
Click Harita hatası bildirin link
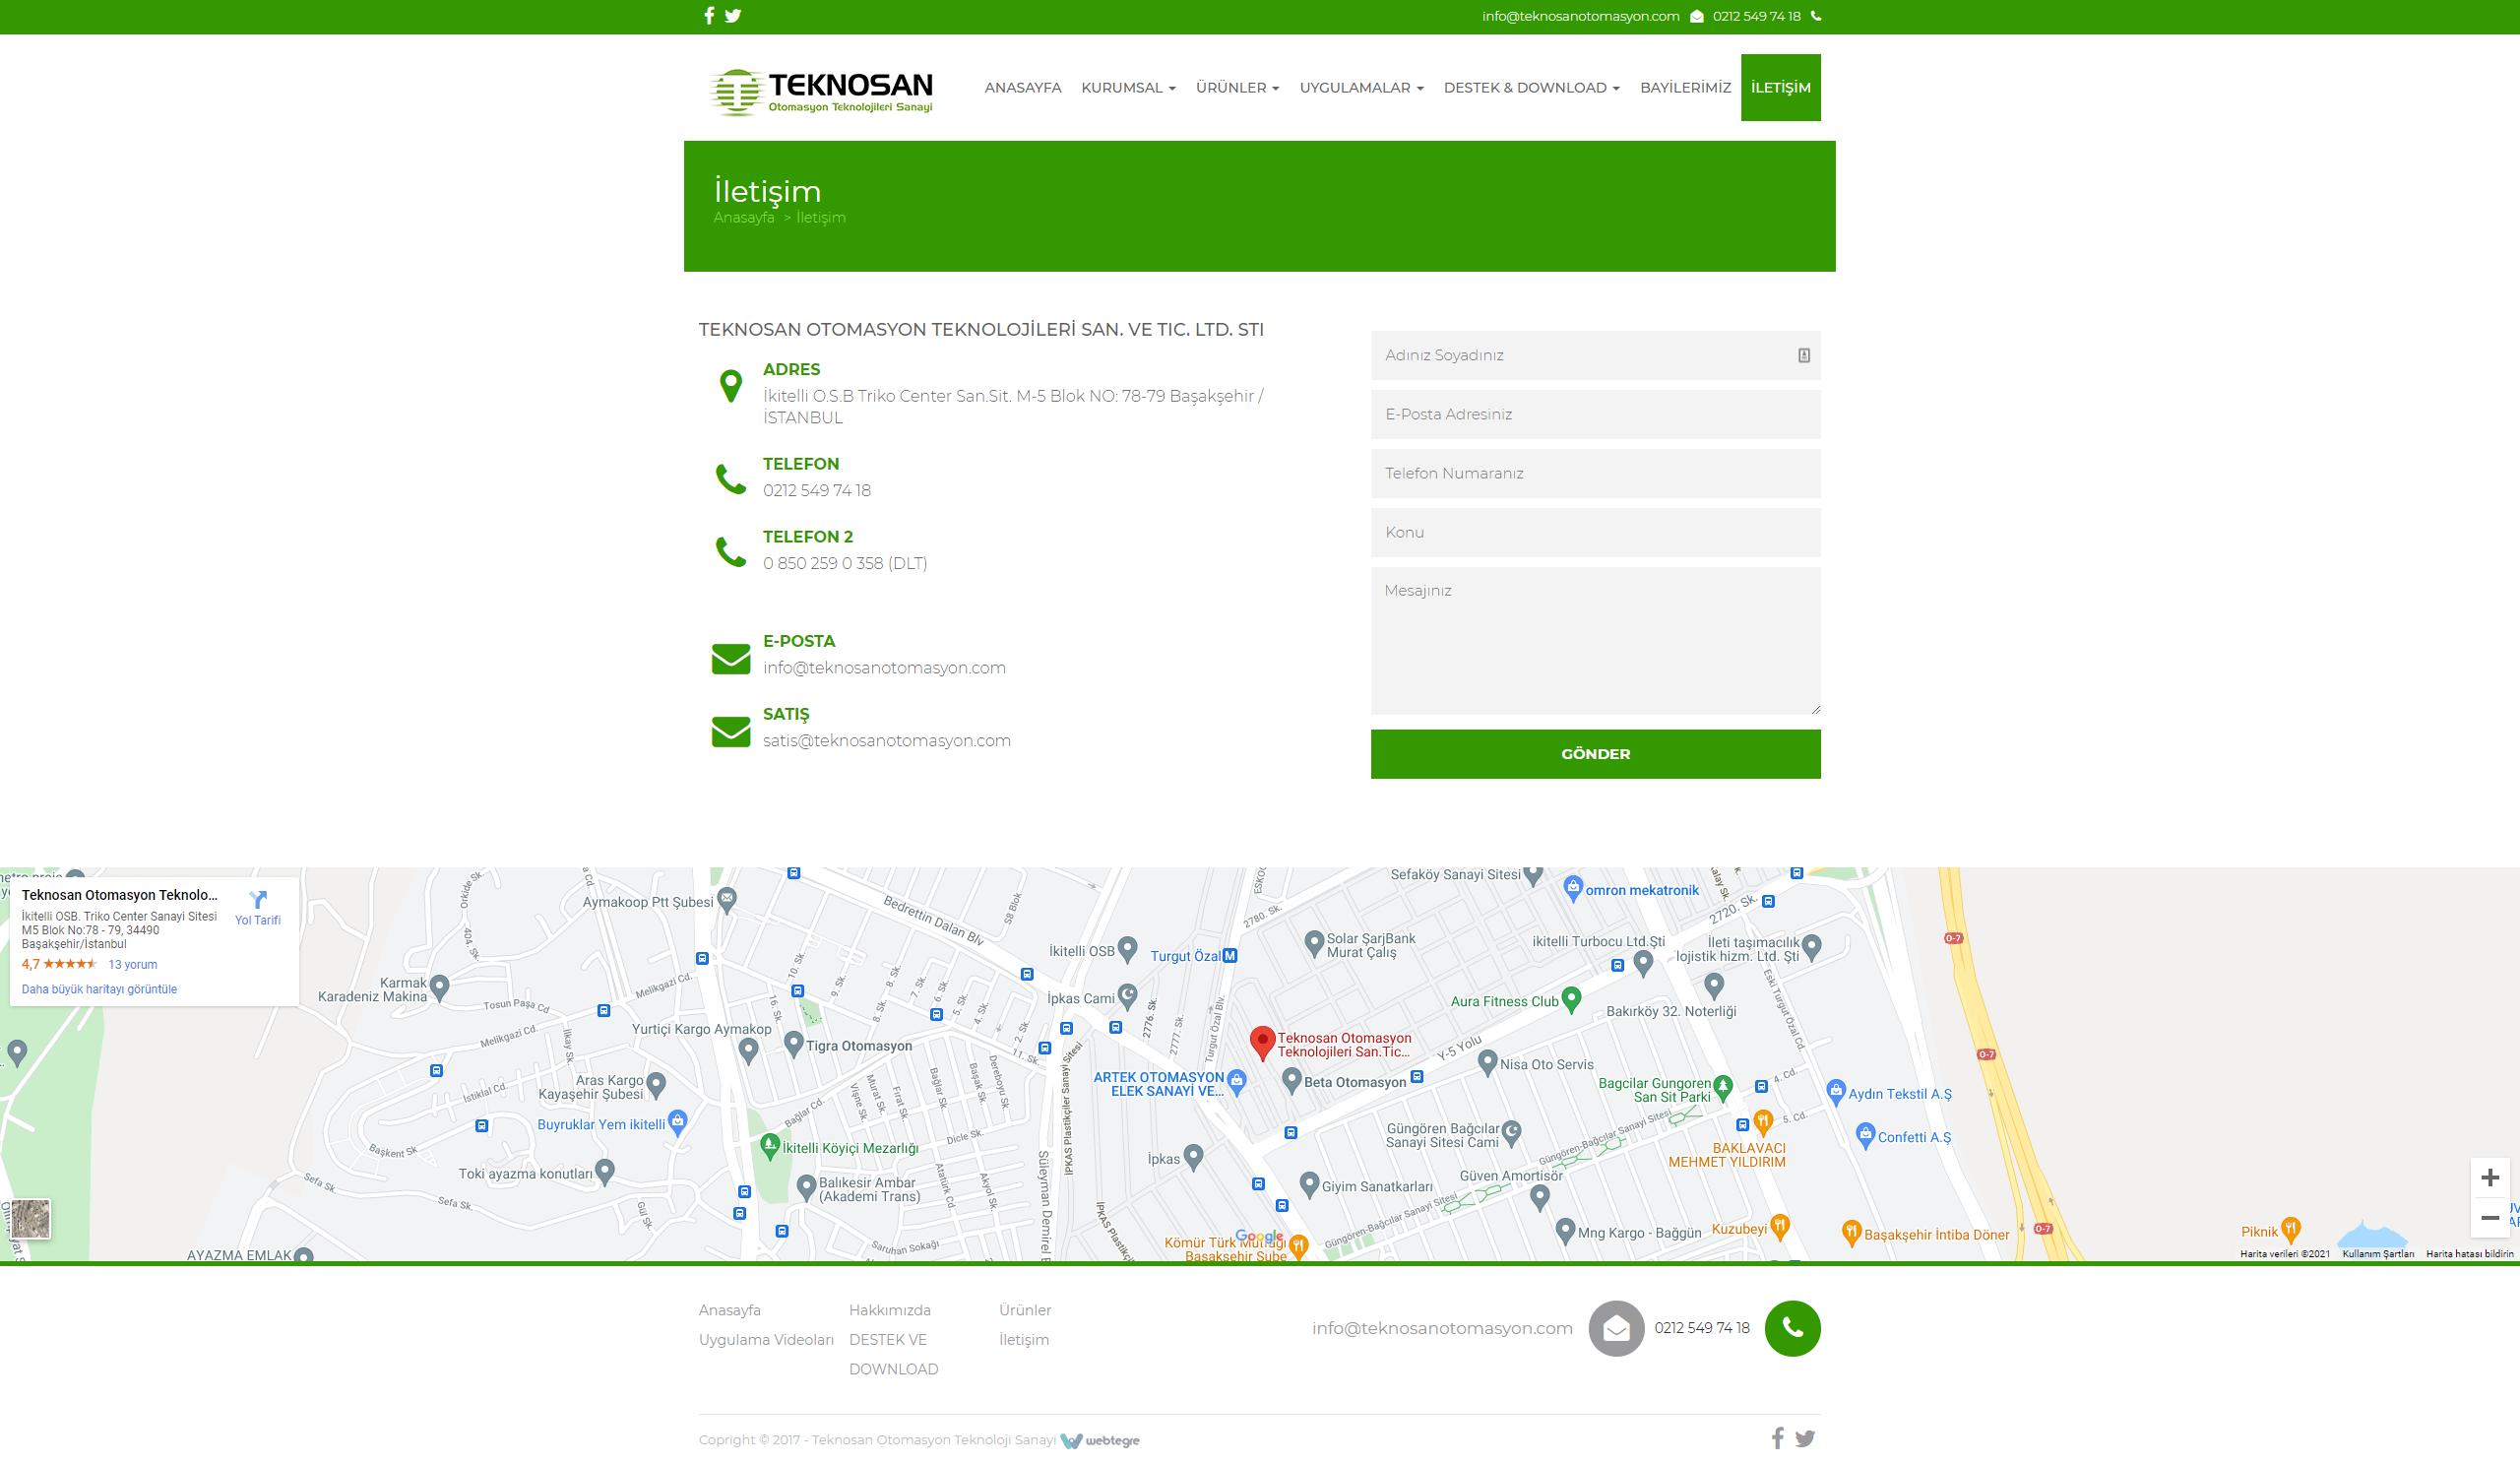coord(2469,1253)
